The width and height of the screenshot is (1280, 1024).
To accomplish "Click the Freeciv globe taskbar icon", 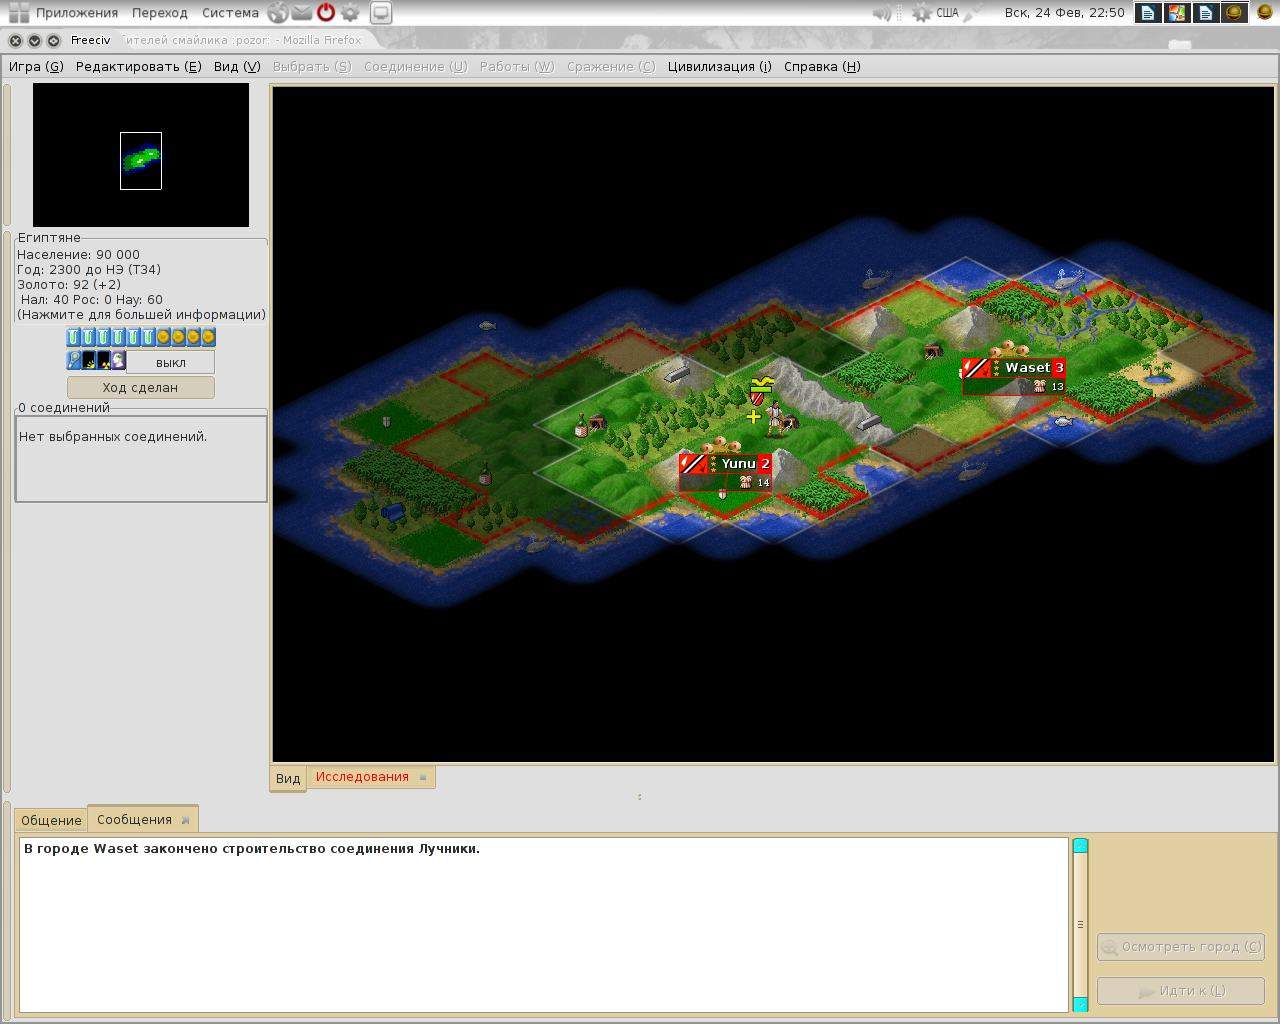I will (x=1234, y=13).
